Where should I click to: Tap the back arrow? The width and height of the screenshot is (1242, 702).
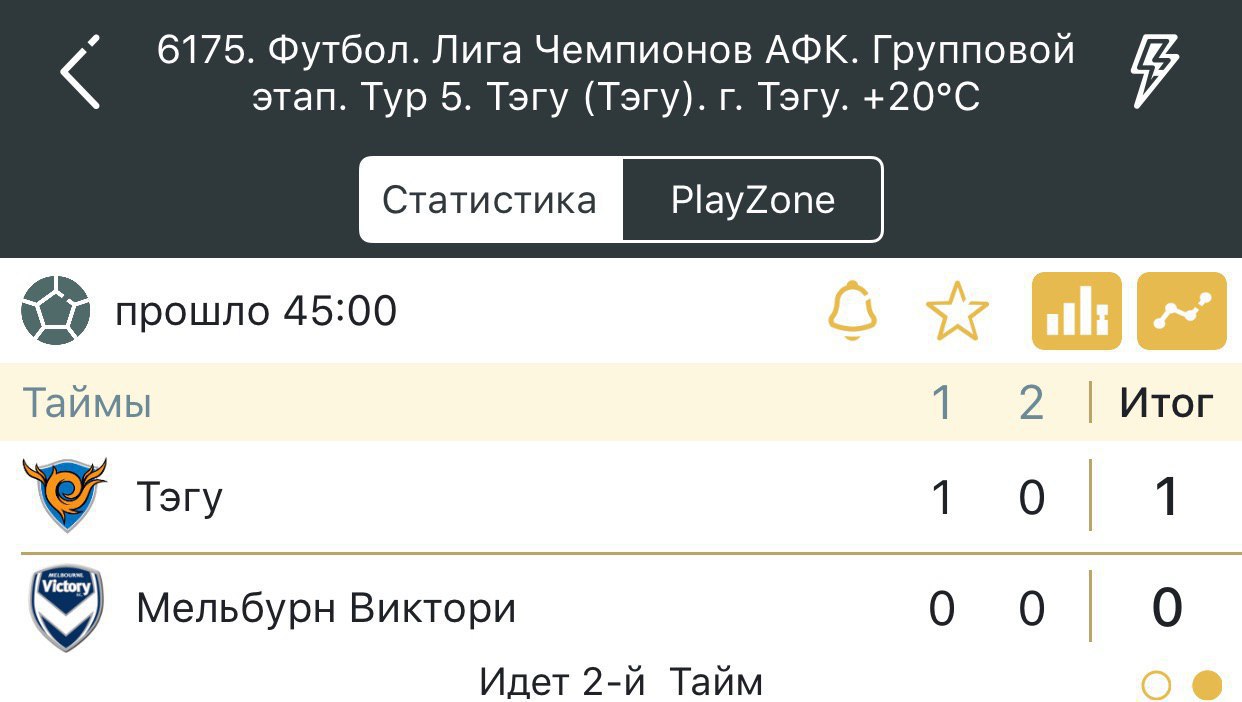[80, 72]
